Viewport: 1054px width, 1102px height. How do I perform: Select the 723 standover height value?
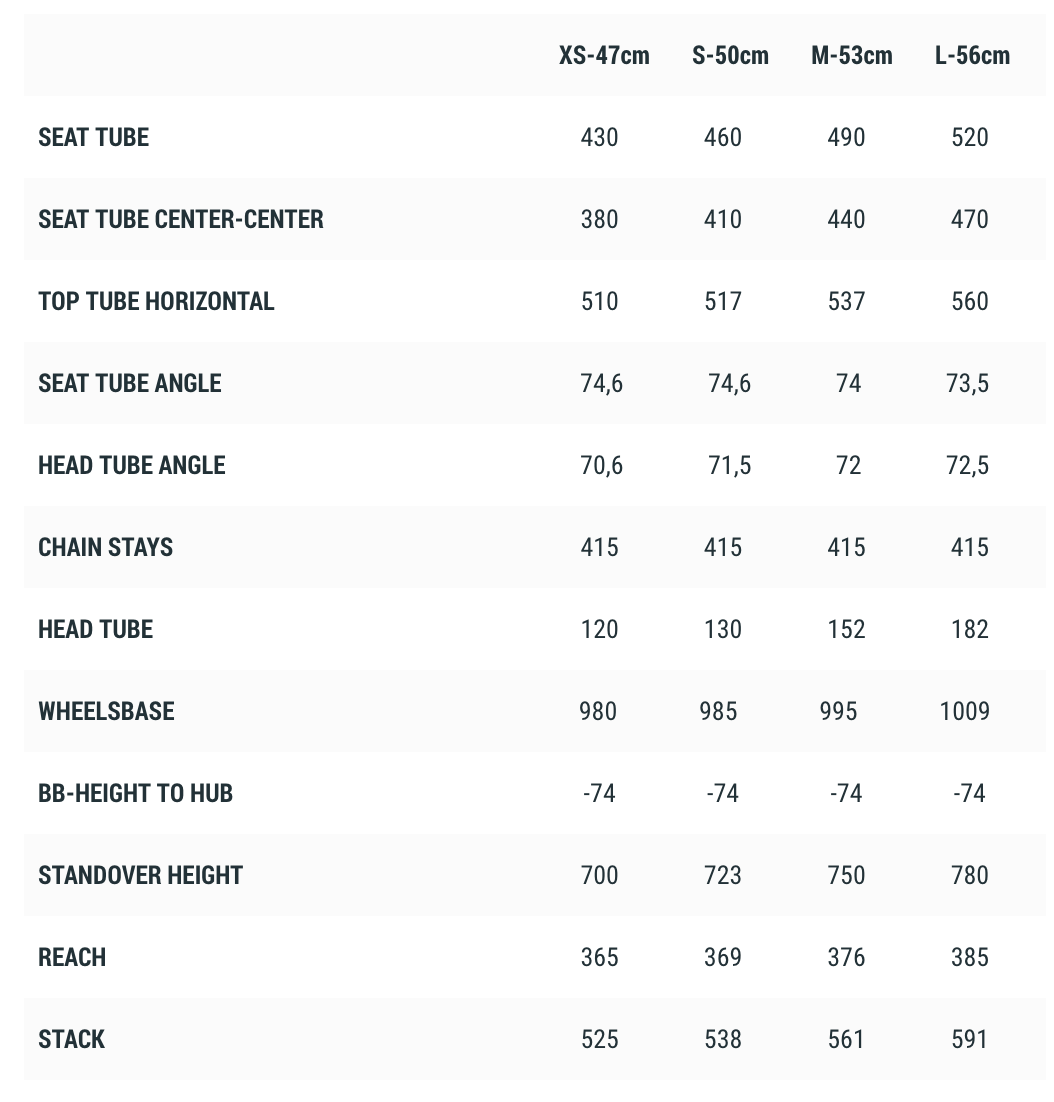point(723,875)
